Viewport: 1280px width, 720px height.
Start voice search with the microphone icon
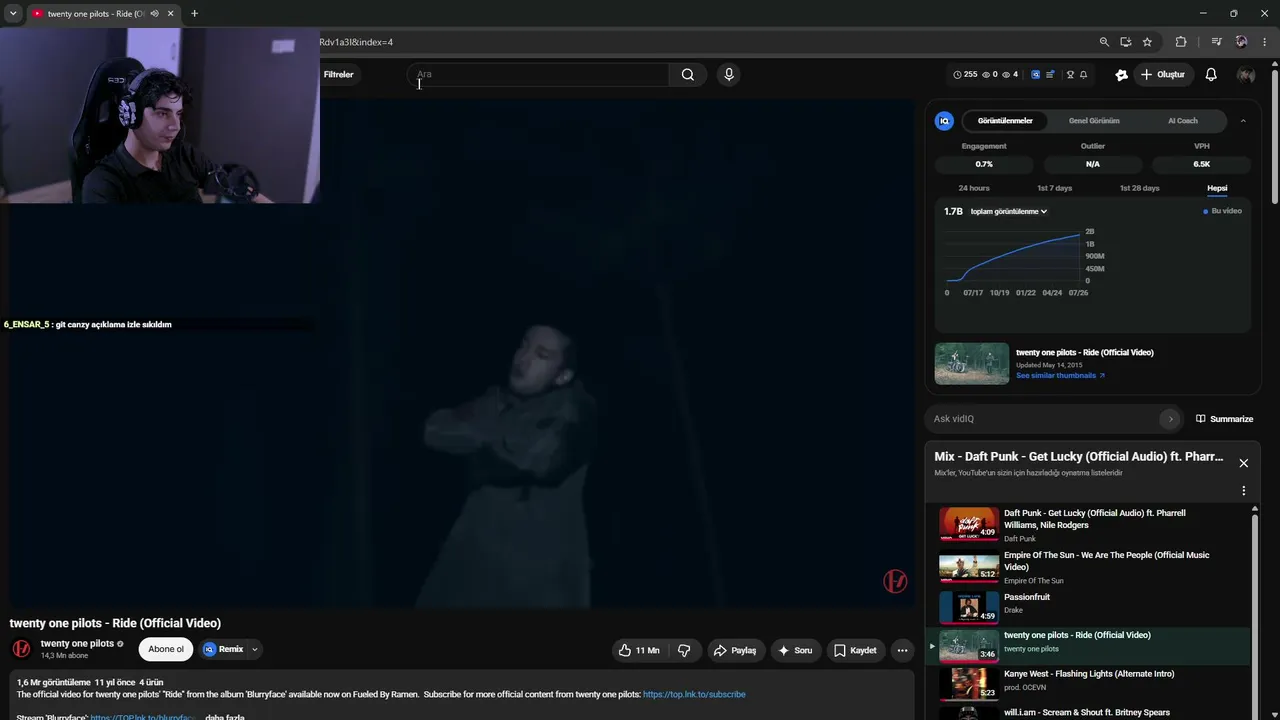[x=729, y=74]
